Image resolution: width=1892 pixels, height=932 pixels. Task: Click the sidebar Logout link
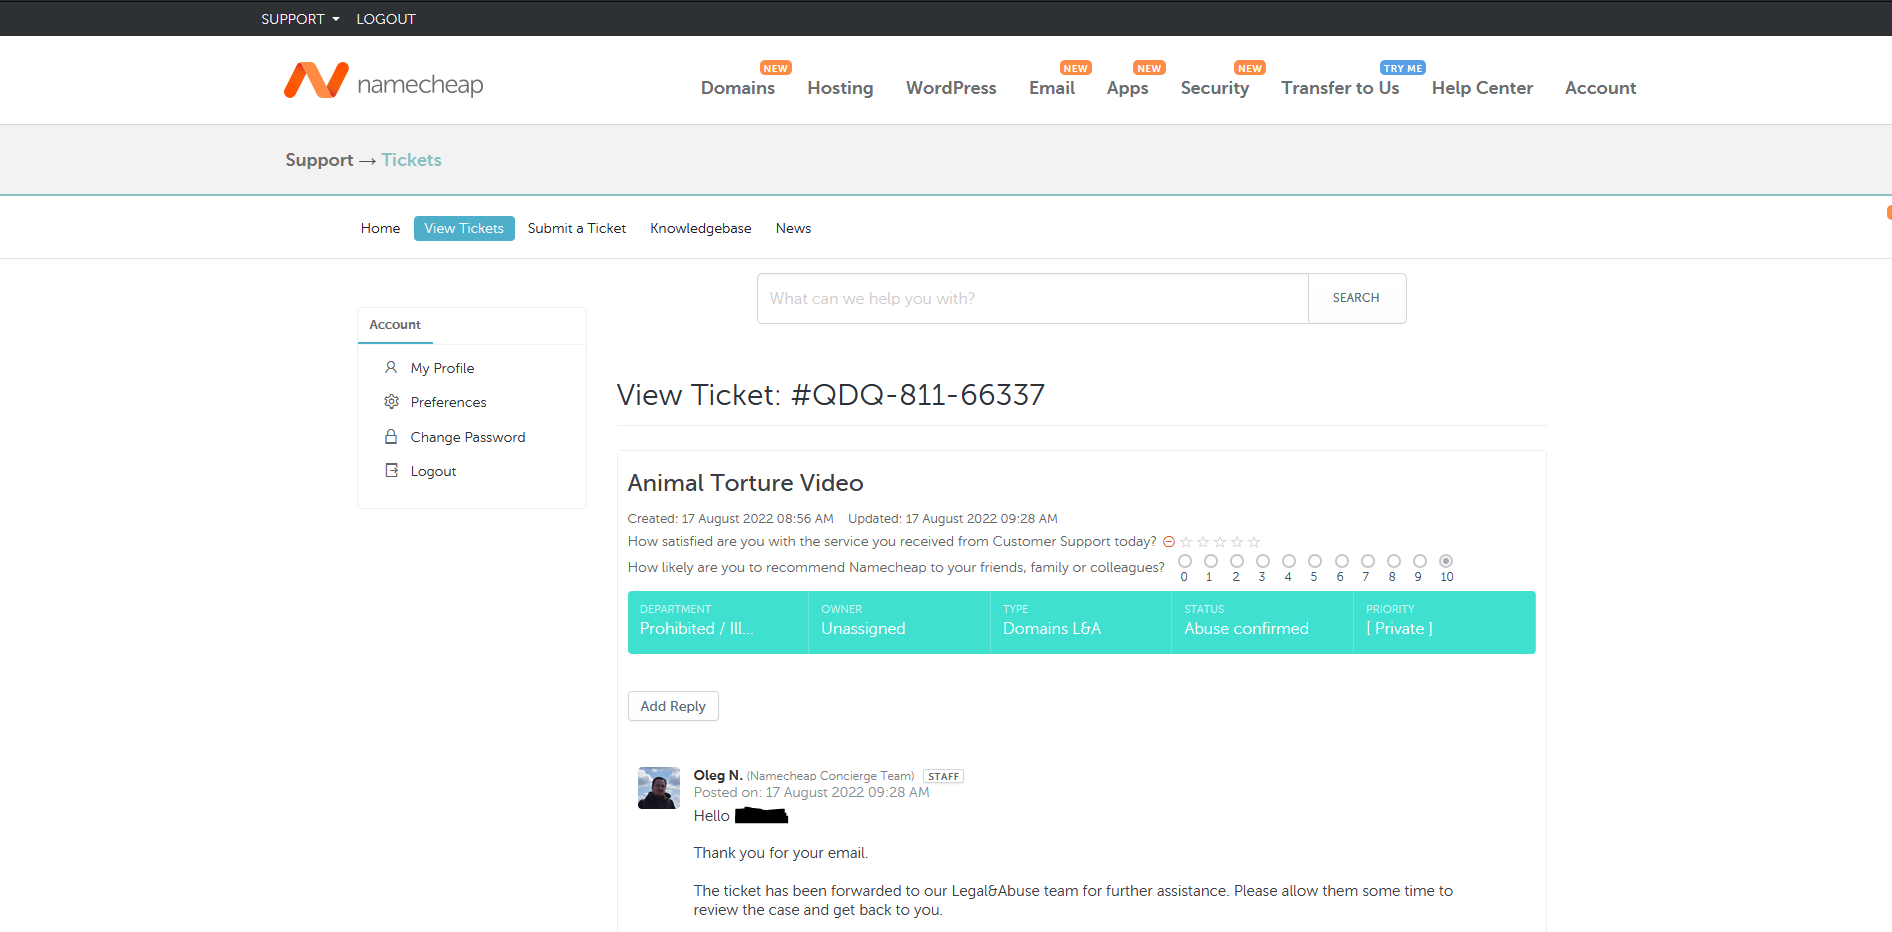tap(433, 471)
